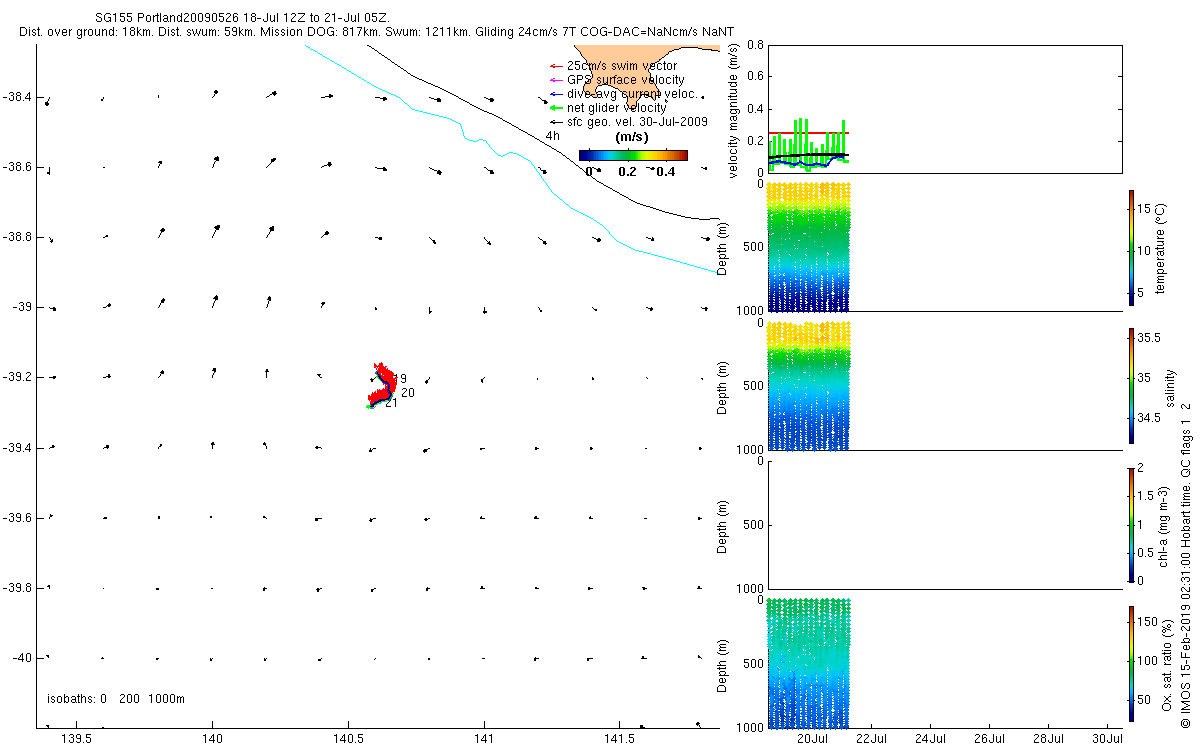Click the '21' day marker on glider track
The height and width of the screenshot is (750, 1200).
click(392, 403)
